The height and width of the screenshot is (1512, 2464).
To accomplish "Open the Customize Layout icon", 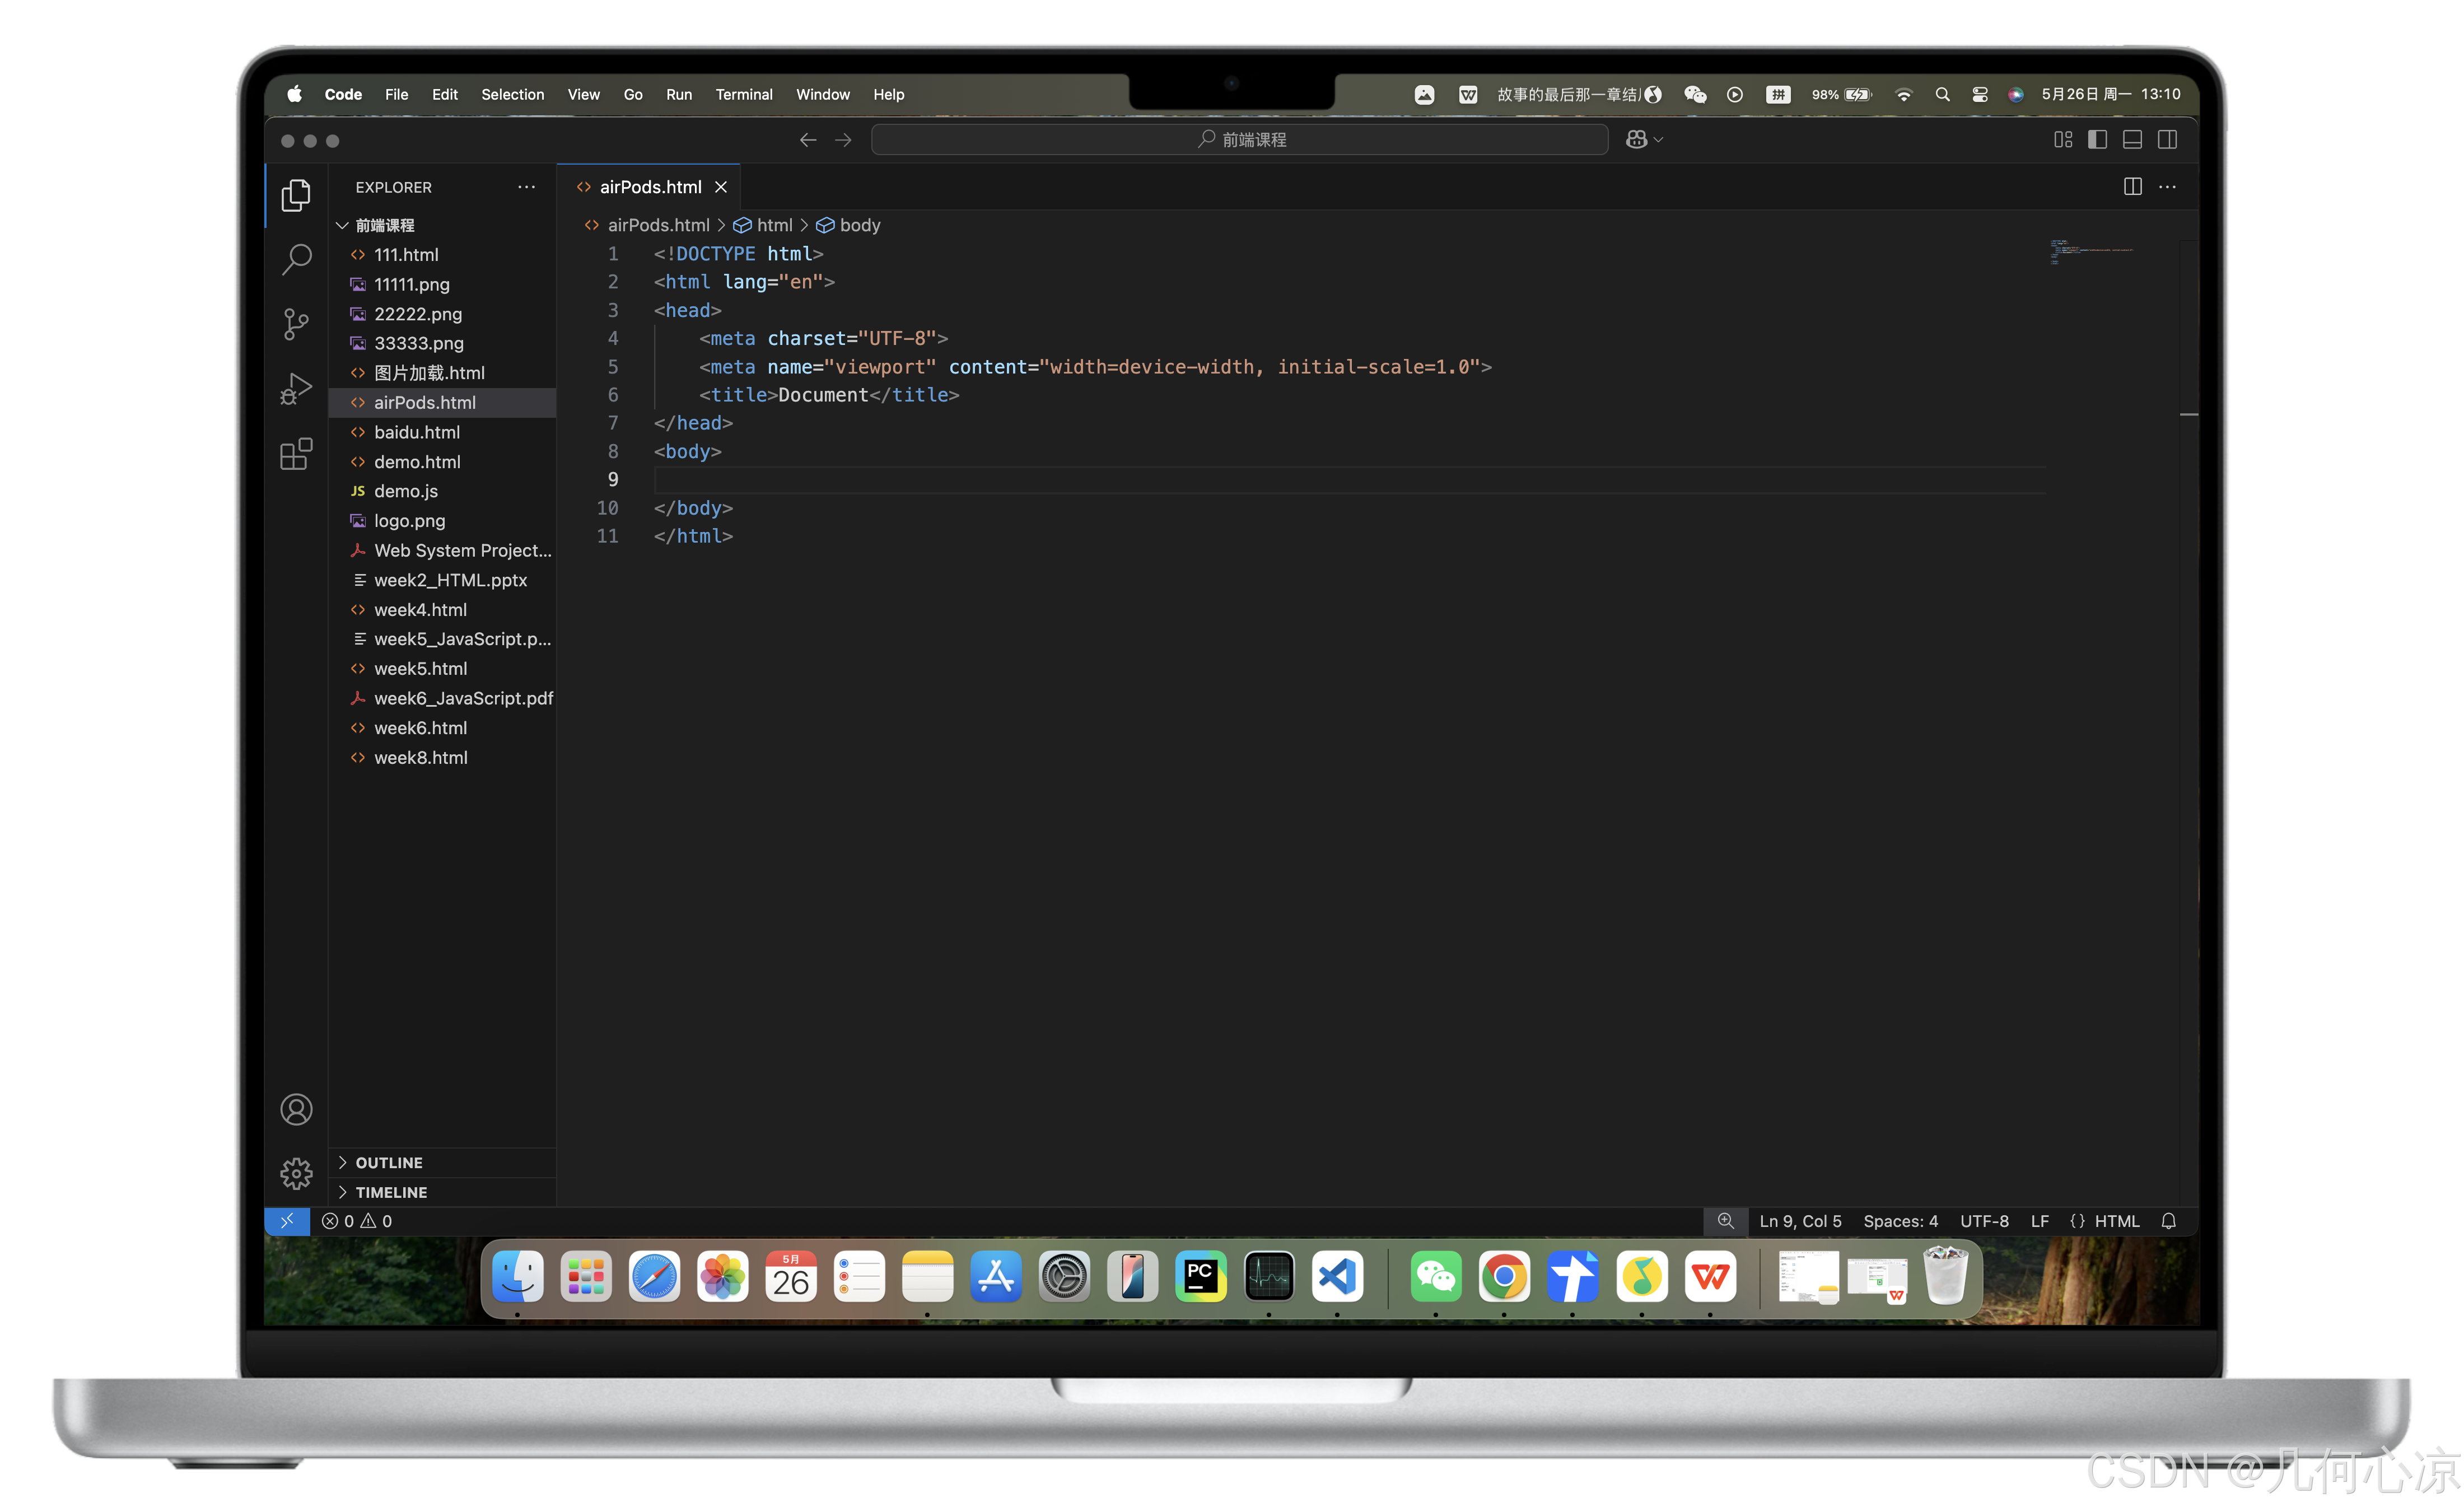I will pyautogui.click(x=2062, y=140).
